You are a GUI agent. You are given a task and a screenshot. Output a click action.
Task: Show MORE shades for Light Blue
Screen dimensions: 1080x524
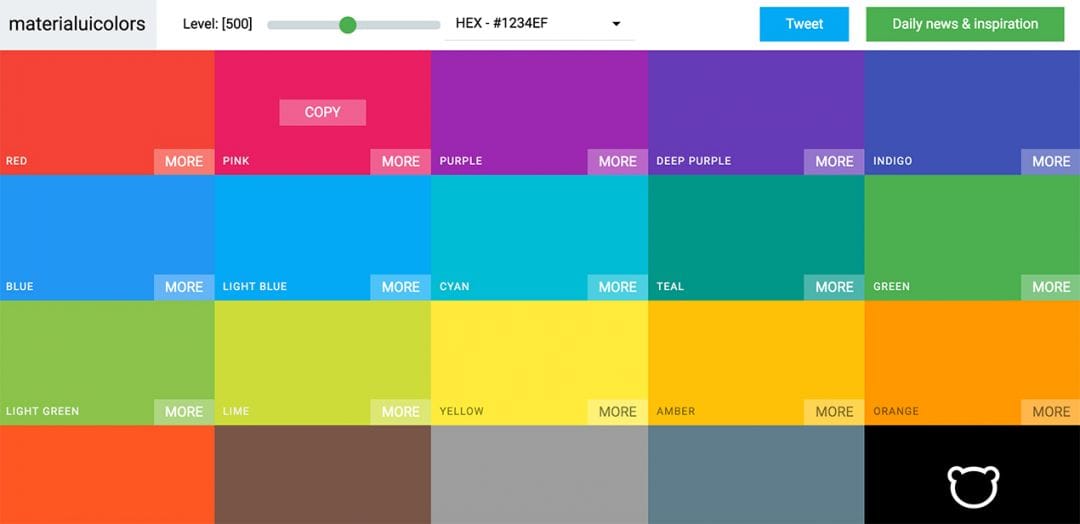[x=400, y=287]
